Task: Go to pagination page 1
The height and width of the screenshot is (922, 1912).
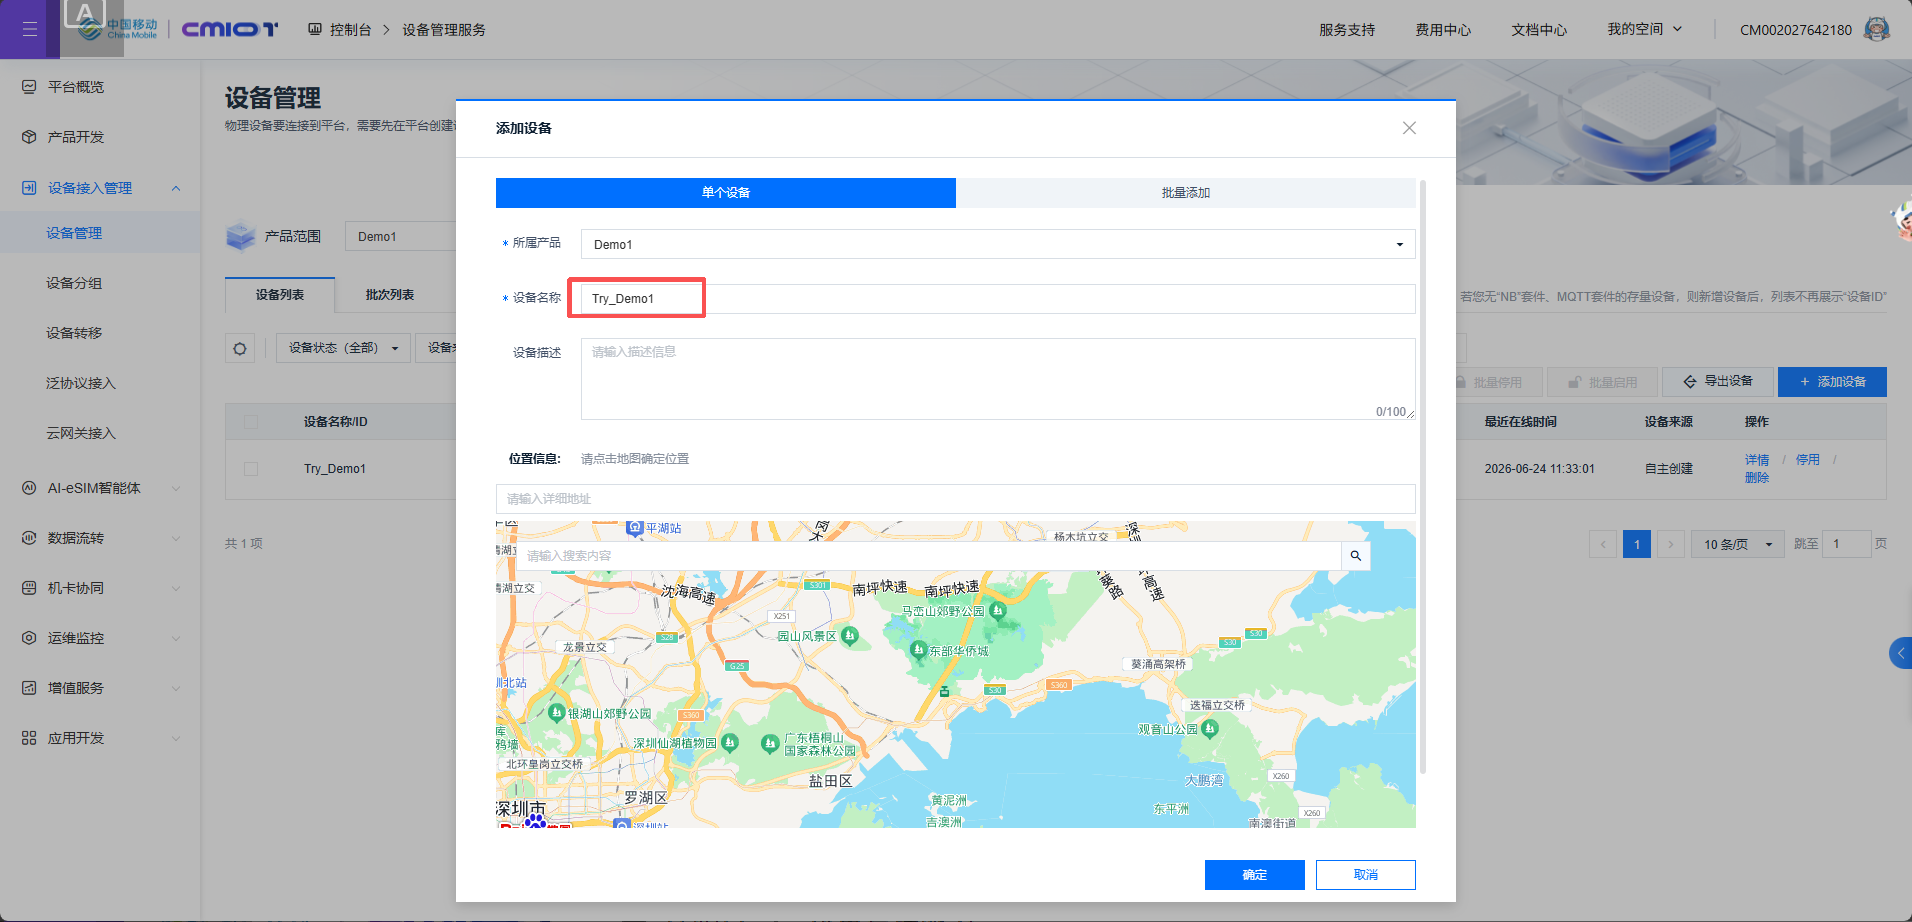Action: coord(1637,544)
